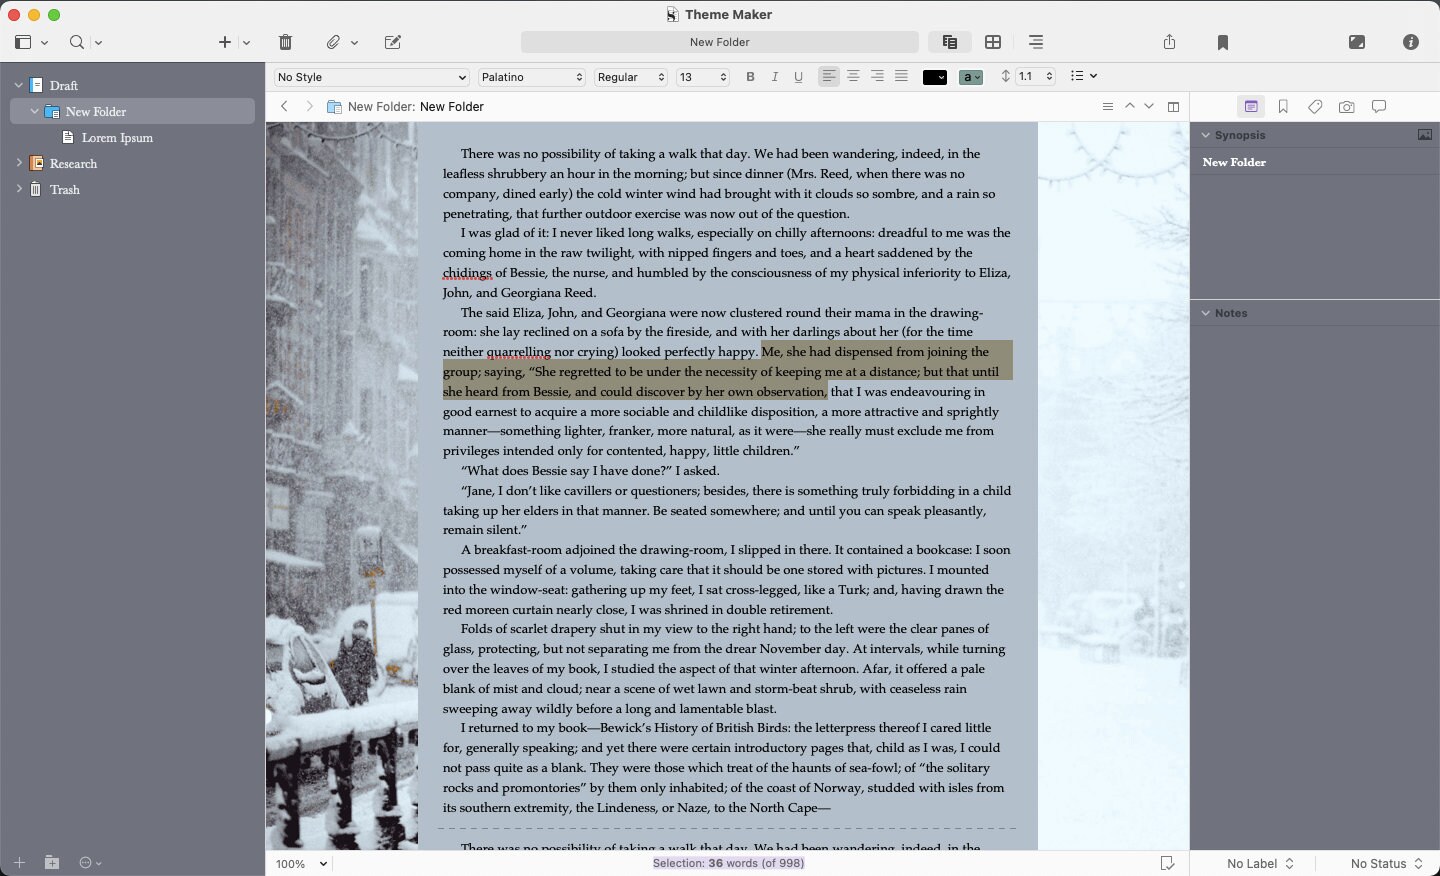Open the Bookmarks tab in the inspector
Viewport: 1440px width, 876px height.
(x=1283, y=107)
